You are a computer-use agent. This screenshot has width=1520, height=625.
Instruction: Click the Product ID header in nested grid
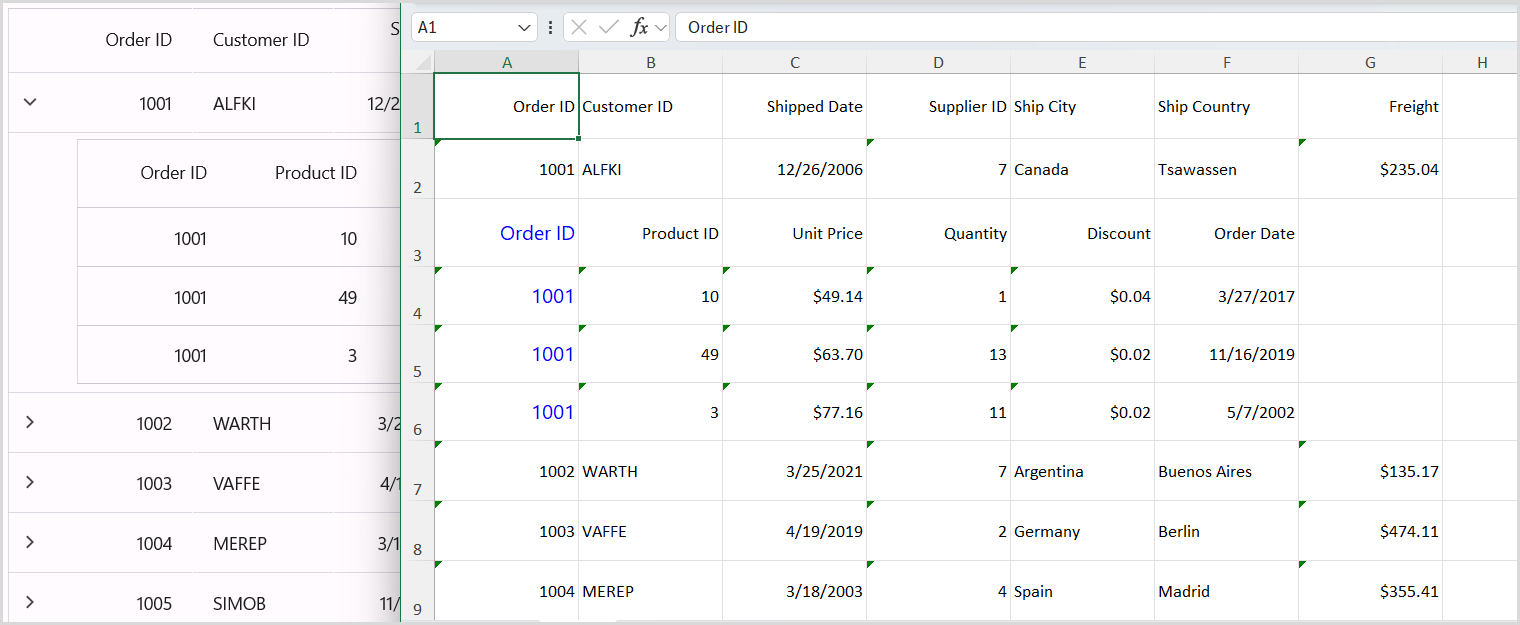[316, 173]
